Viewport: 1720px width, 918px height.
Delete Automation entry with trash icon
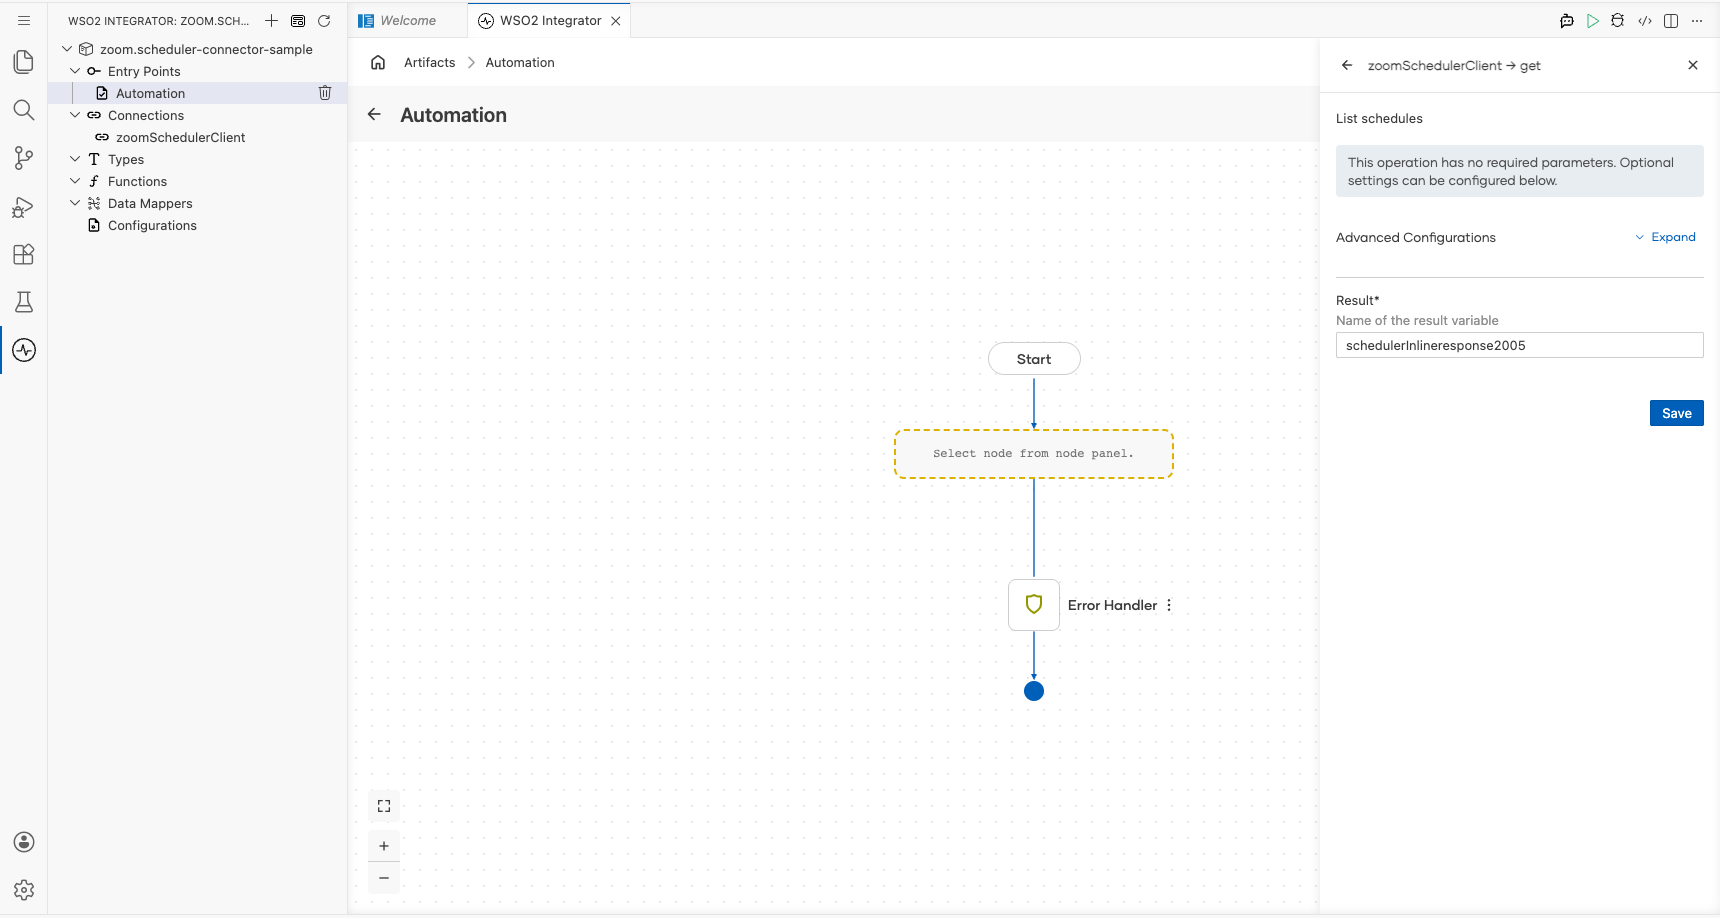coord(325,93)
